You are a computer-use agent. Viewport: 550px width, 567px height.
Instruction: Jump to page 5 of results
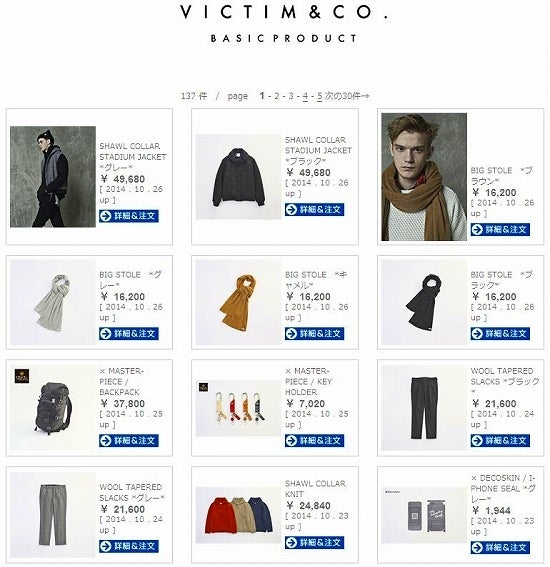[319, 97]
